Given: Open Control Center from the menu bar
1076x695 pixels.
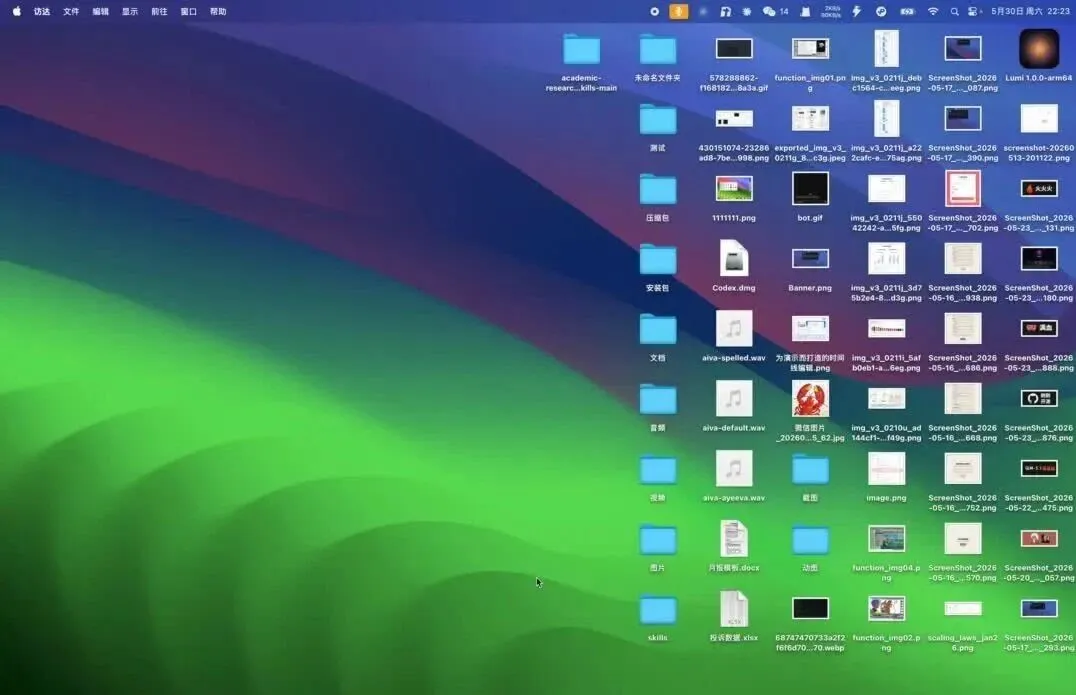Looking at the screenshot, I should tap(973, 12).
